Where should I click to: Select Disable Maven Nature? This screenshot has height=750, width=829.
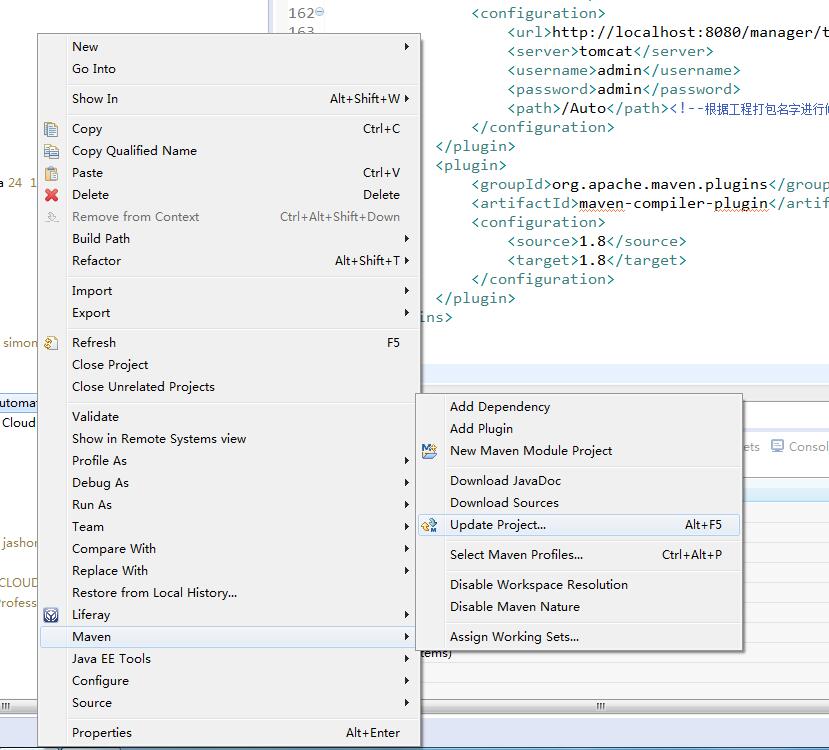click(x=579, y=607)
